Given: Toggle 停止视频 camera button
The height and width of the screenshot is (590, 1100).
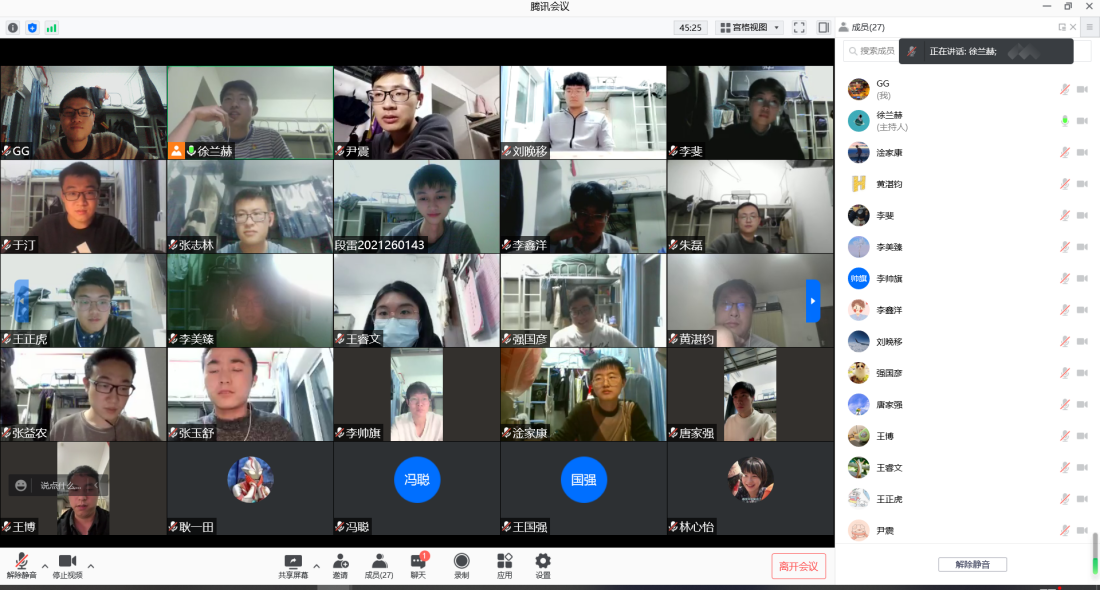Looking at the screenshot, I should click(x=67, y=566).
